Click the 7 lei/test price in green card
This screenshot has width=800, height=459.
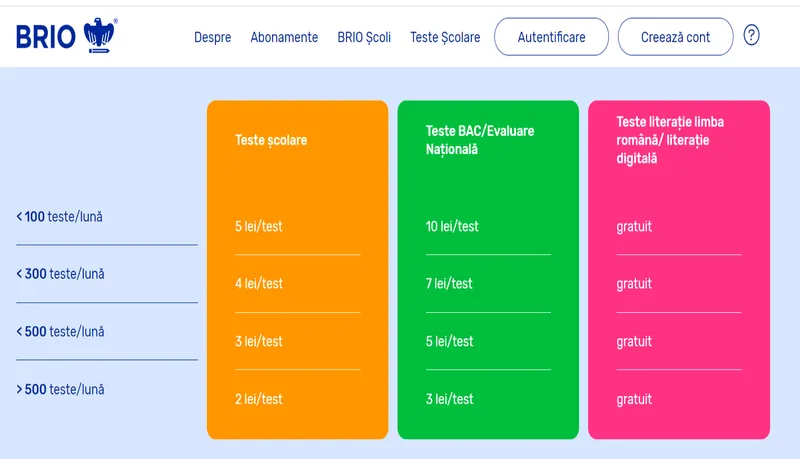point(449,284)
